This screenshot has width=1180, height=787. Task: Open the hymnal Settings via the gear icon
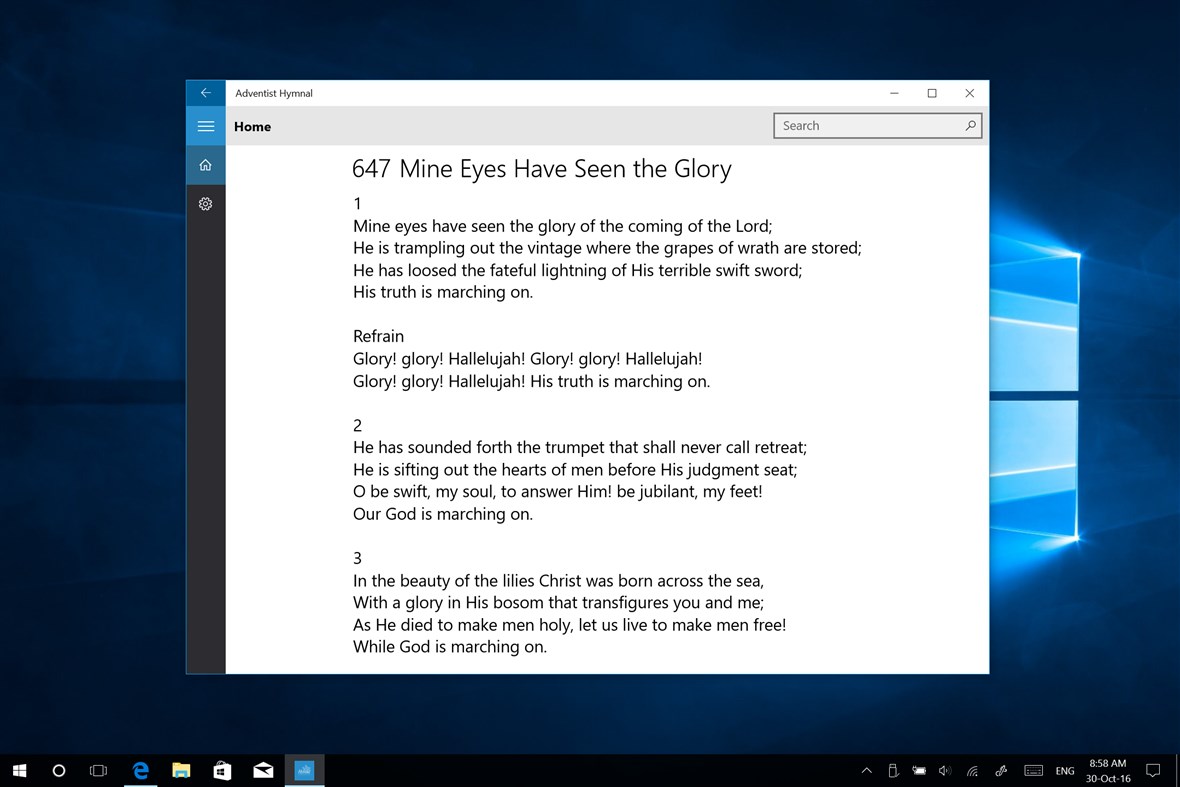(x=206, y=203)
